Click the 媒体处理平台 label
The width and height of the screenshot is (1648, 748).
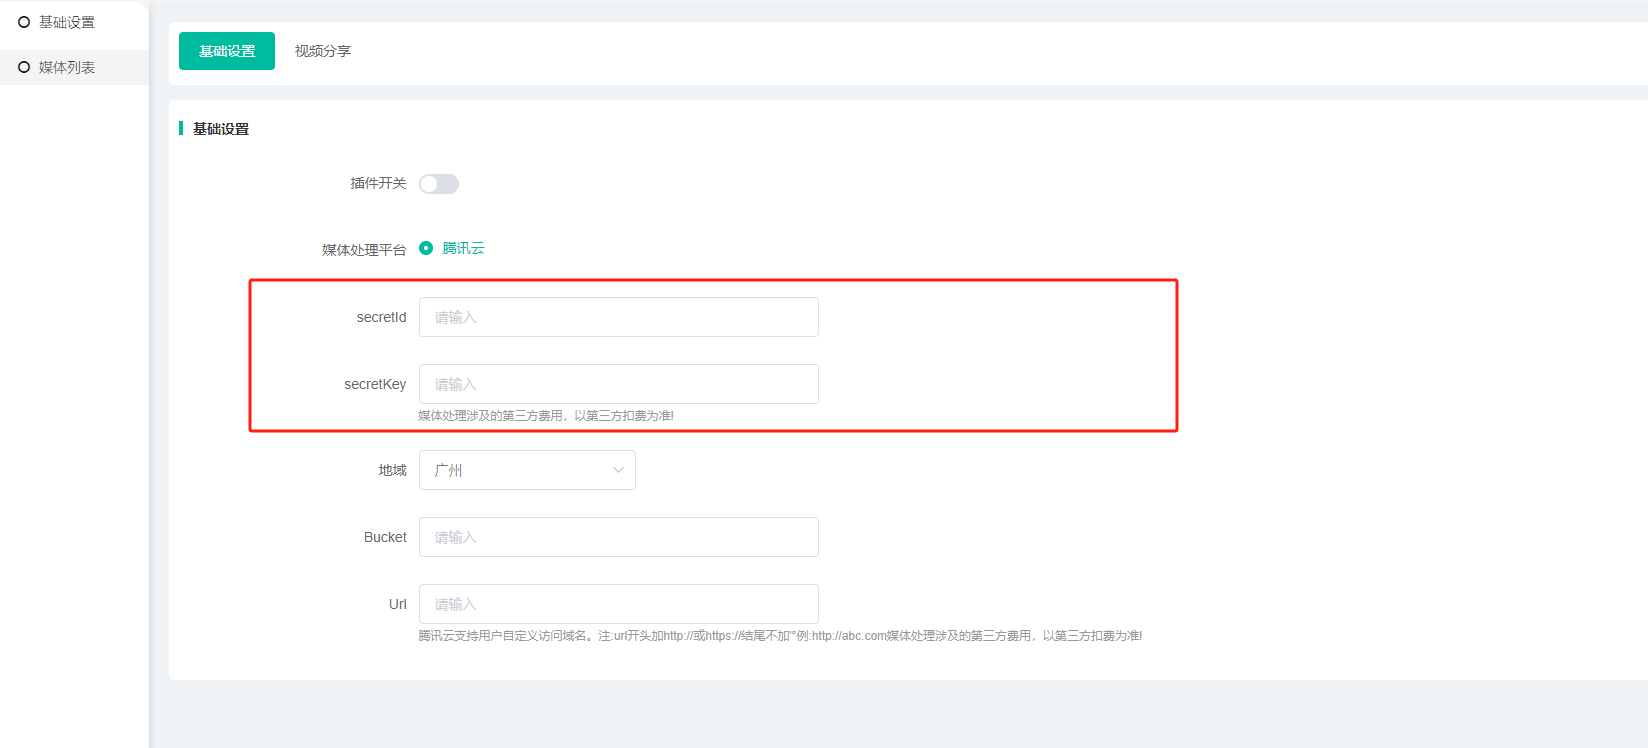pos(364,250)
